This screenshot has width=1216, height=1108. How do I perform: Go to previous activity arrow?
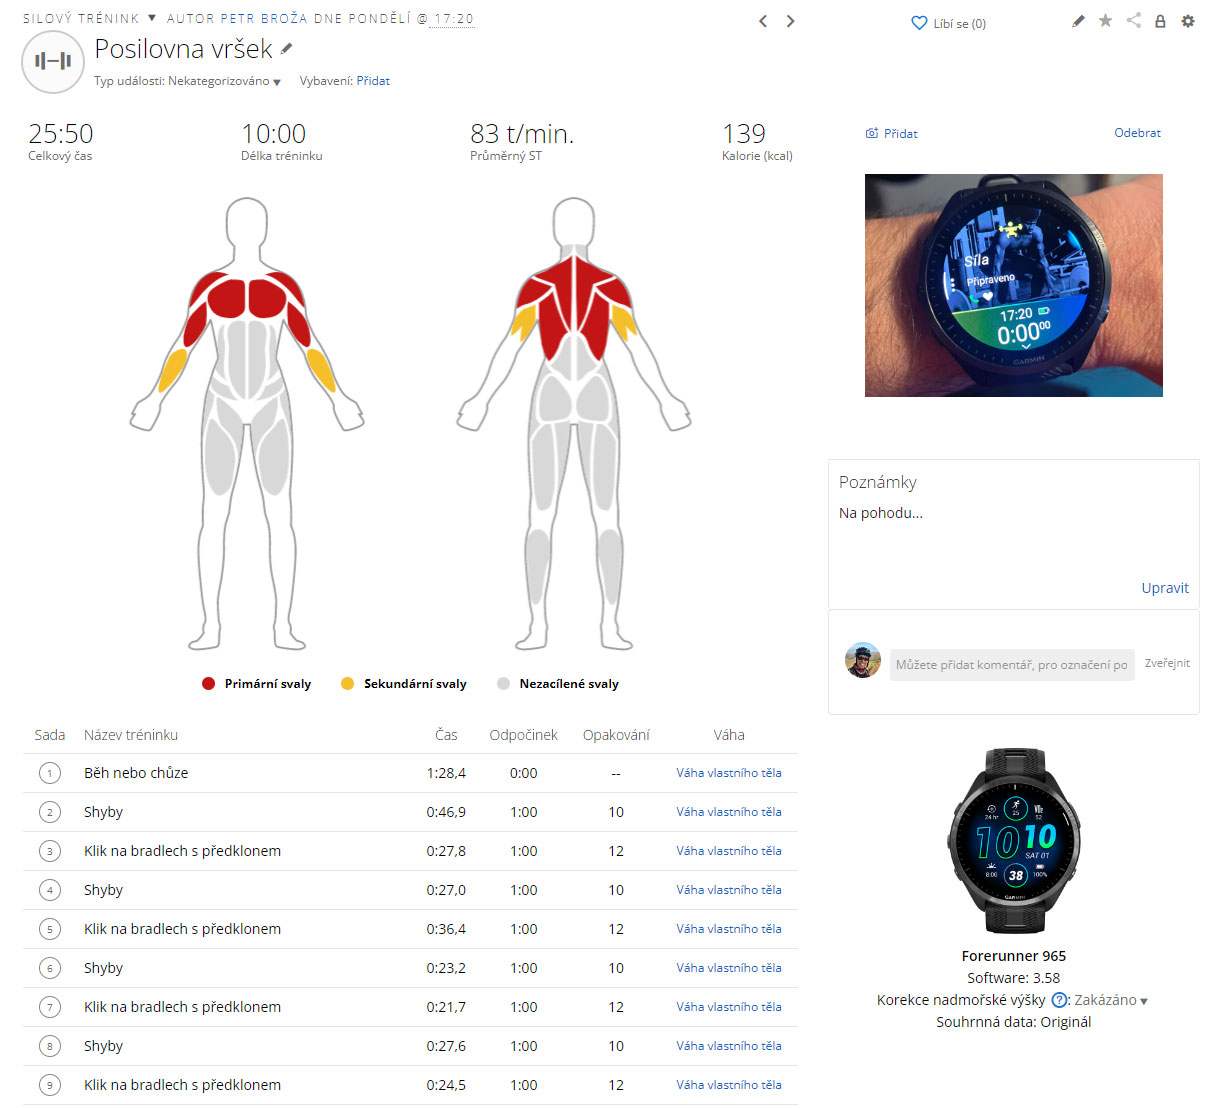coord(763,21)
